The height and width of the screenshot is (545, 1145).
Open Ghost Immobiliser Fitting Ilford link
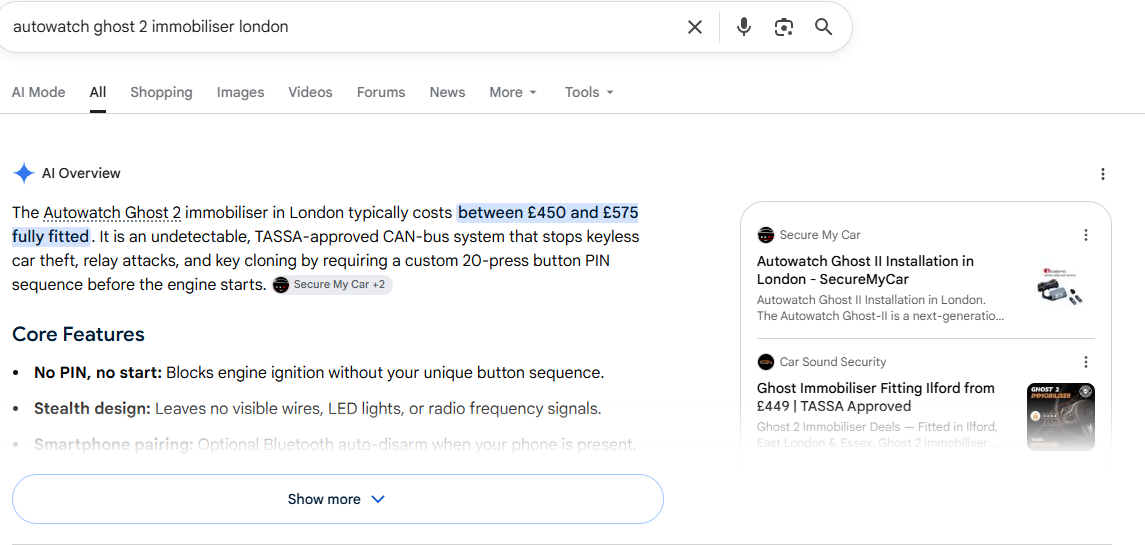click(x=876, y=397)
